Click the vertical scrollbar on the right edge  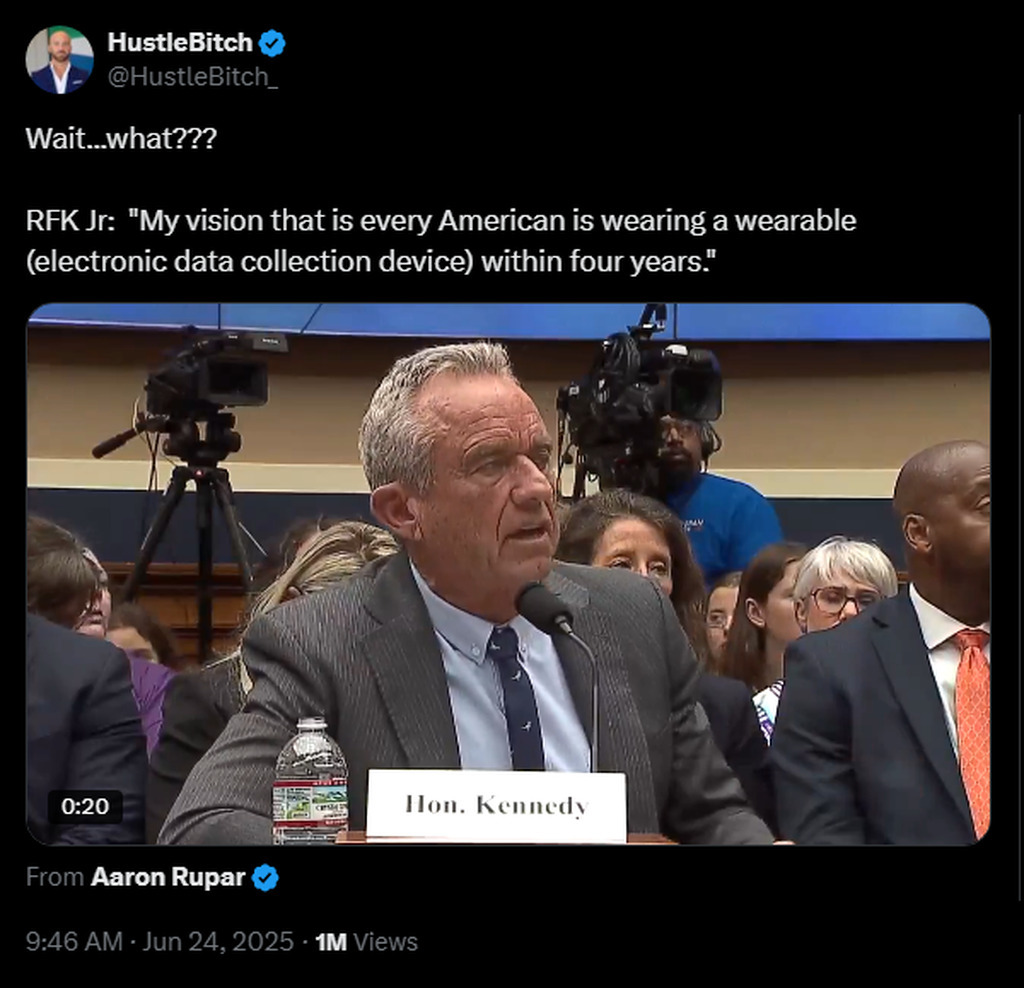point(1021,506)
